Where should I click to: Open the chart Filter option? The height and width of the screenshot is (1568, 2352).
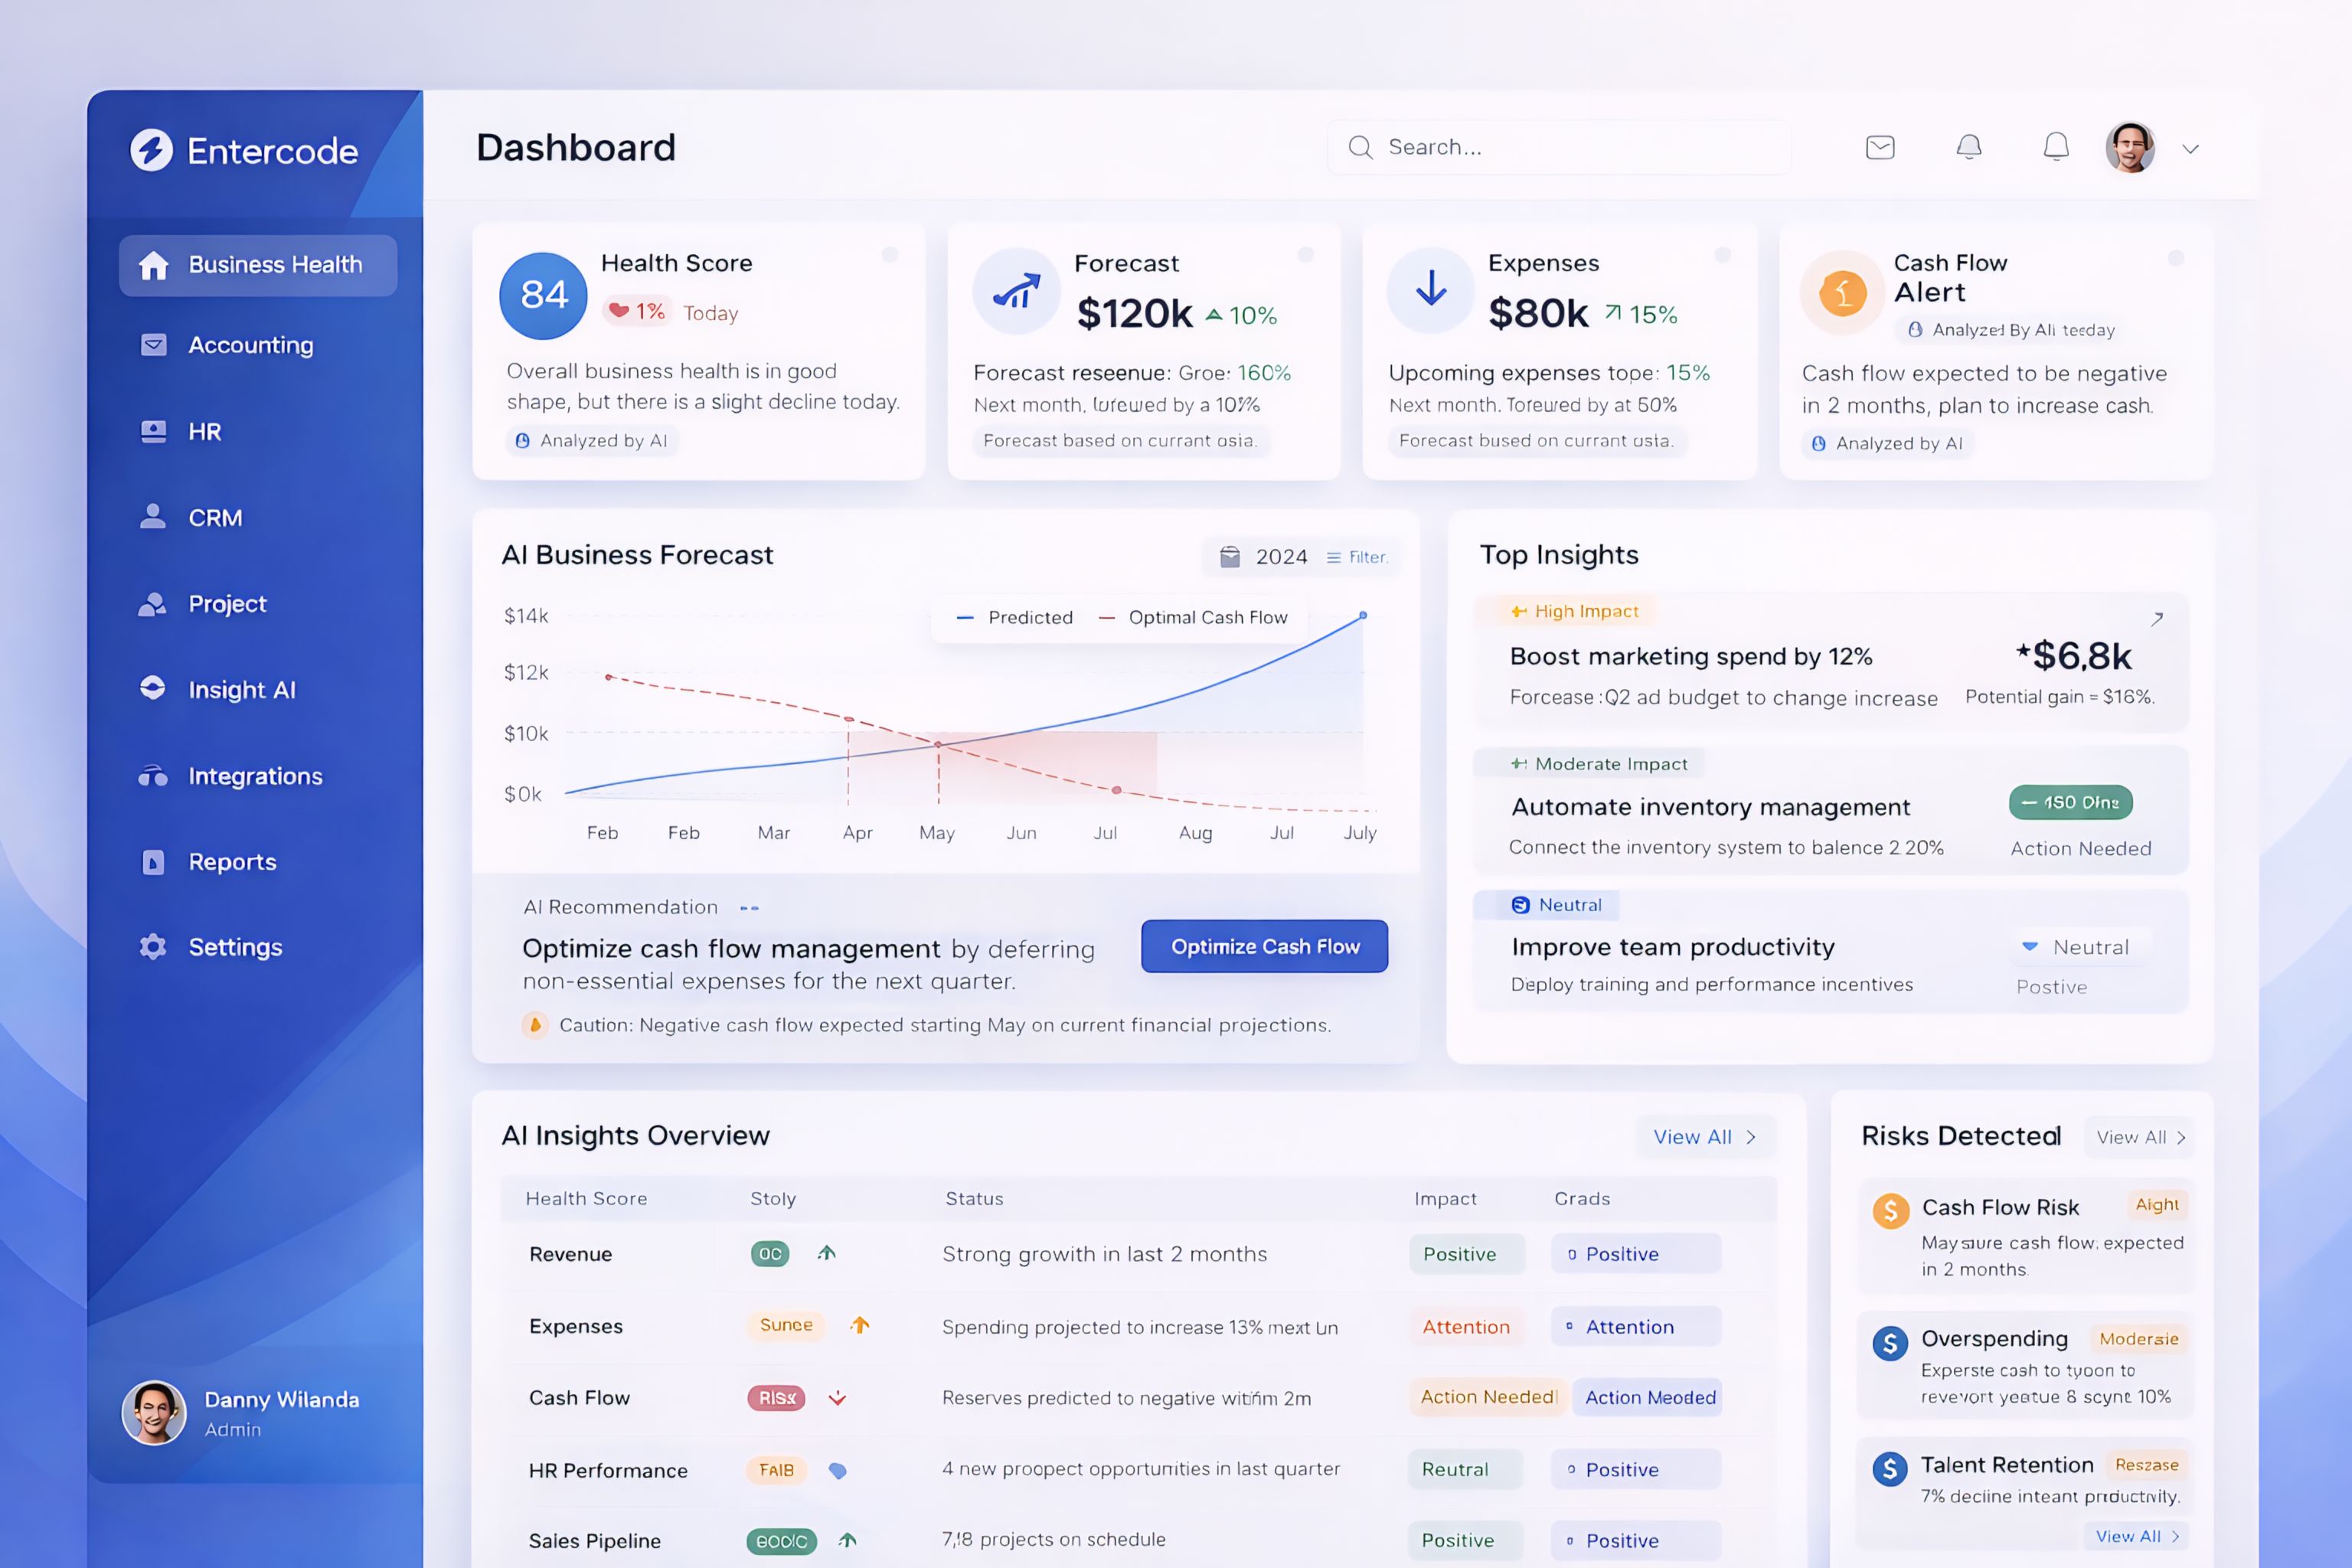pos(1357,557)
